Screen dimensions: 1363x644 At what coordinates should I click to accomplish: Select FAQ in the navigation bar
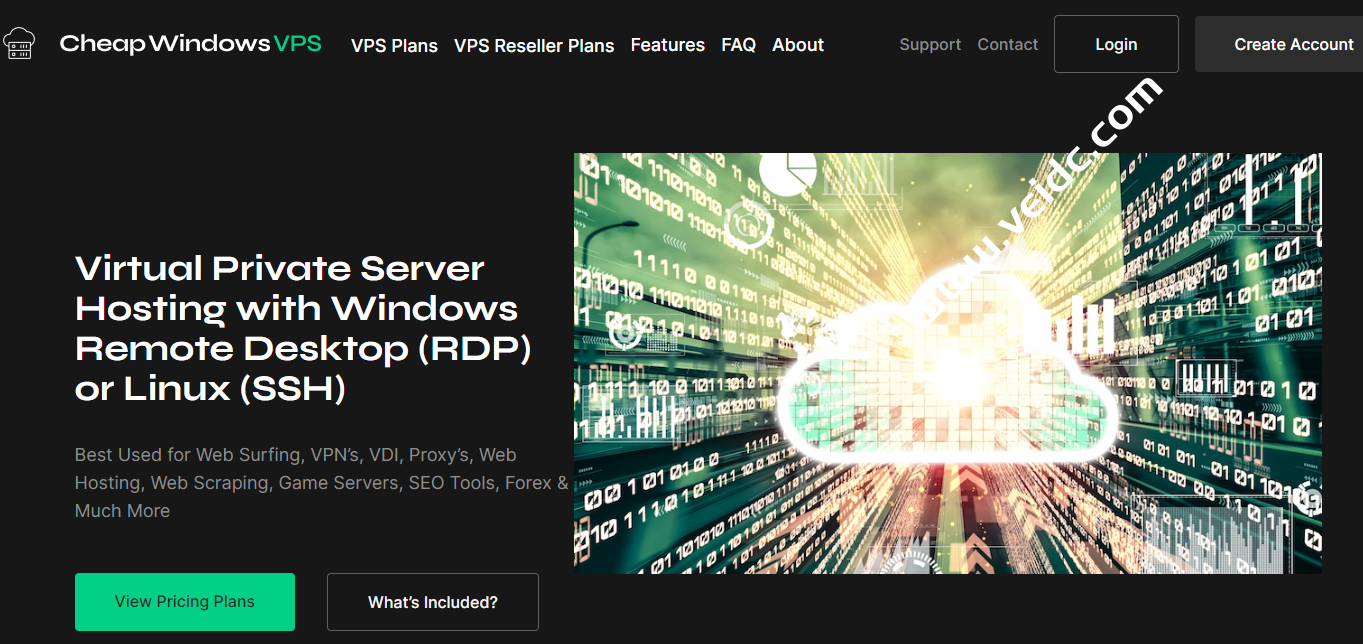(738, 45)
